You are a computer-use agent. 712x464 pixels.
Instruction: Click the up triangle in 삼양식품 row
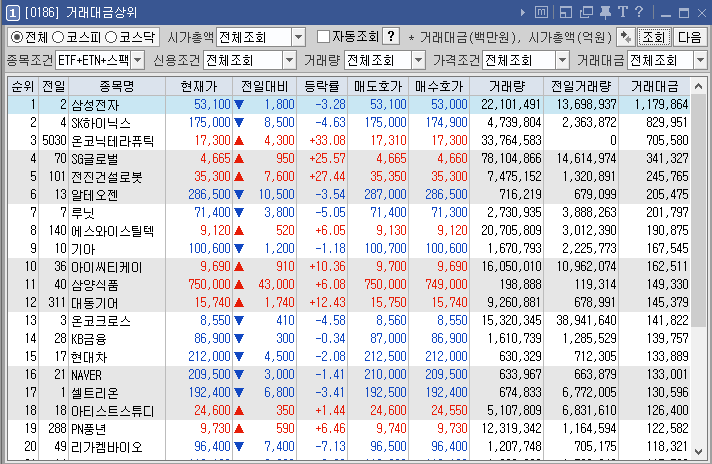coord(239,285)
